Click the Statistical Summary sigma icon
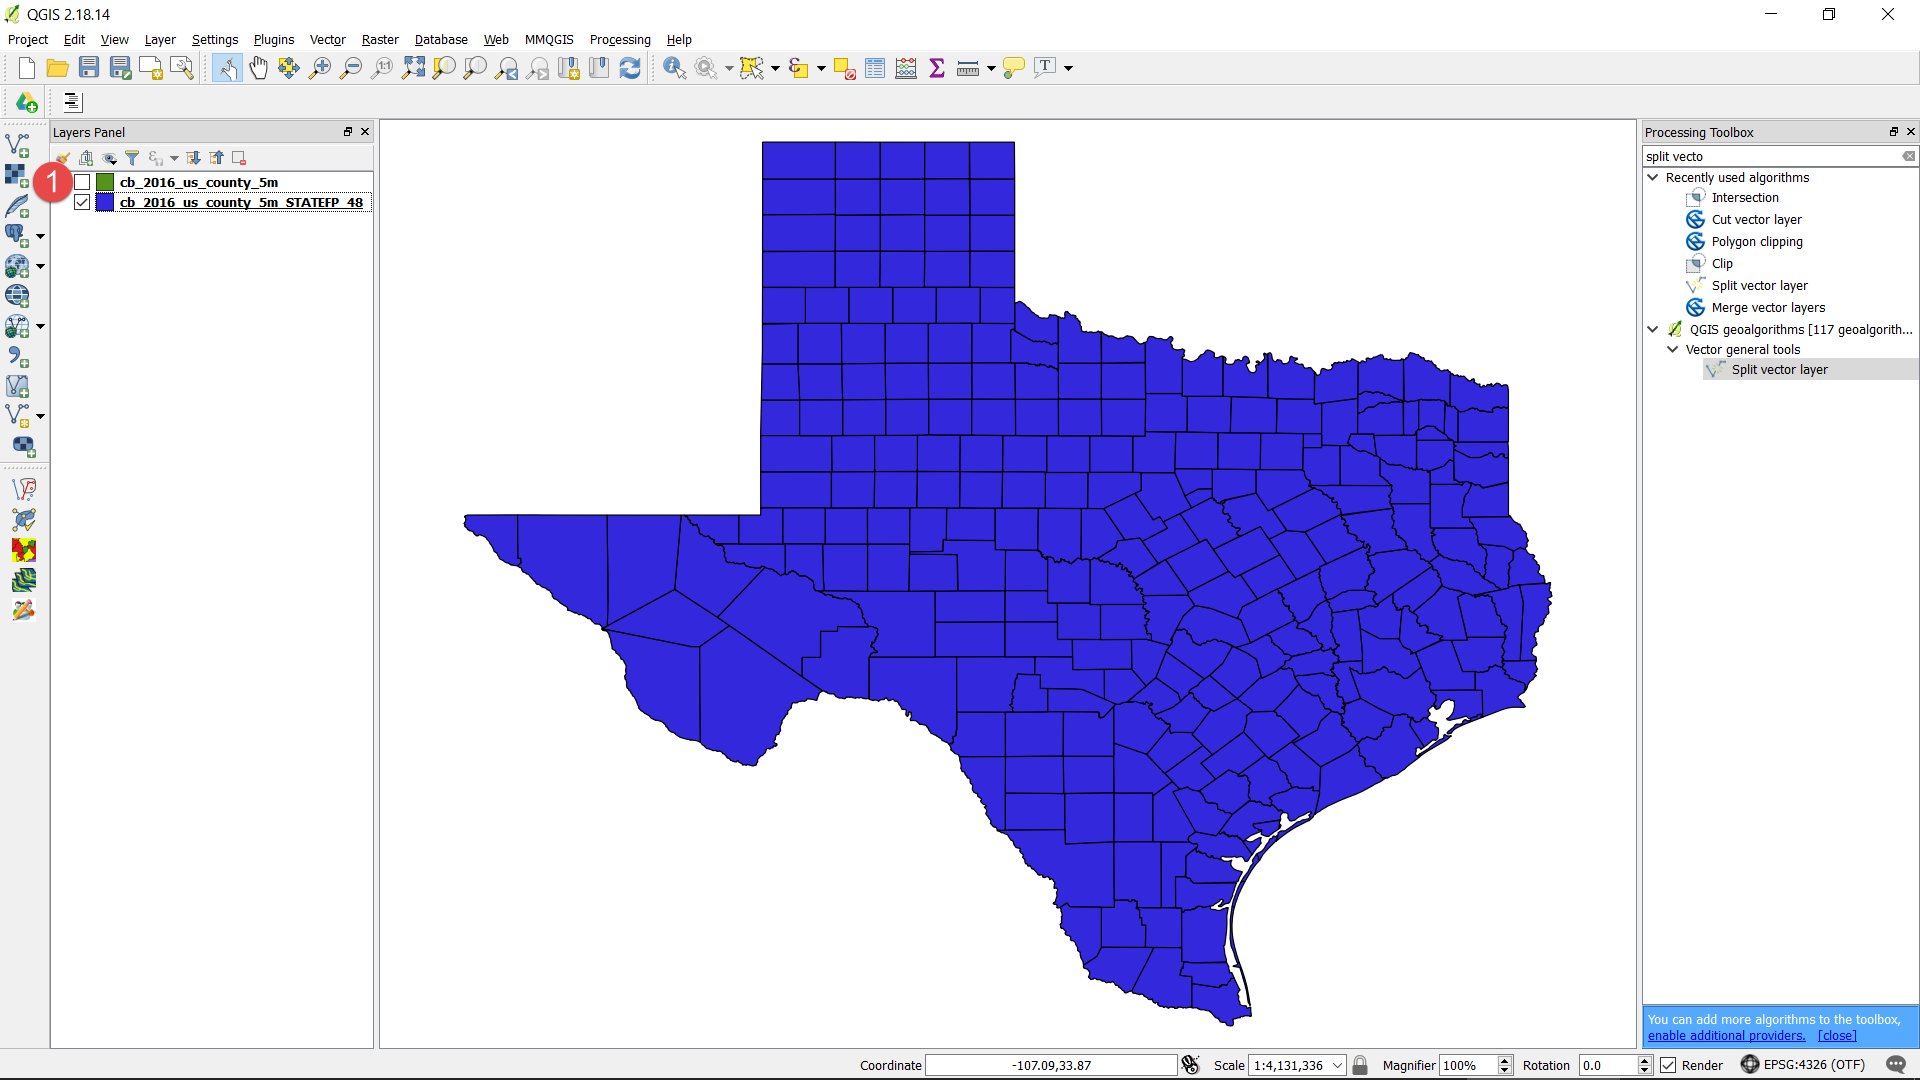This screenshot has height=1080, width=1920. pyautogui.click(x=937, y=68)
